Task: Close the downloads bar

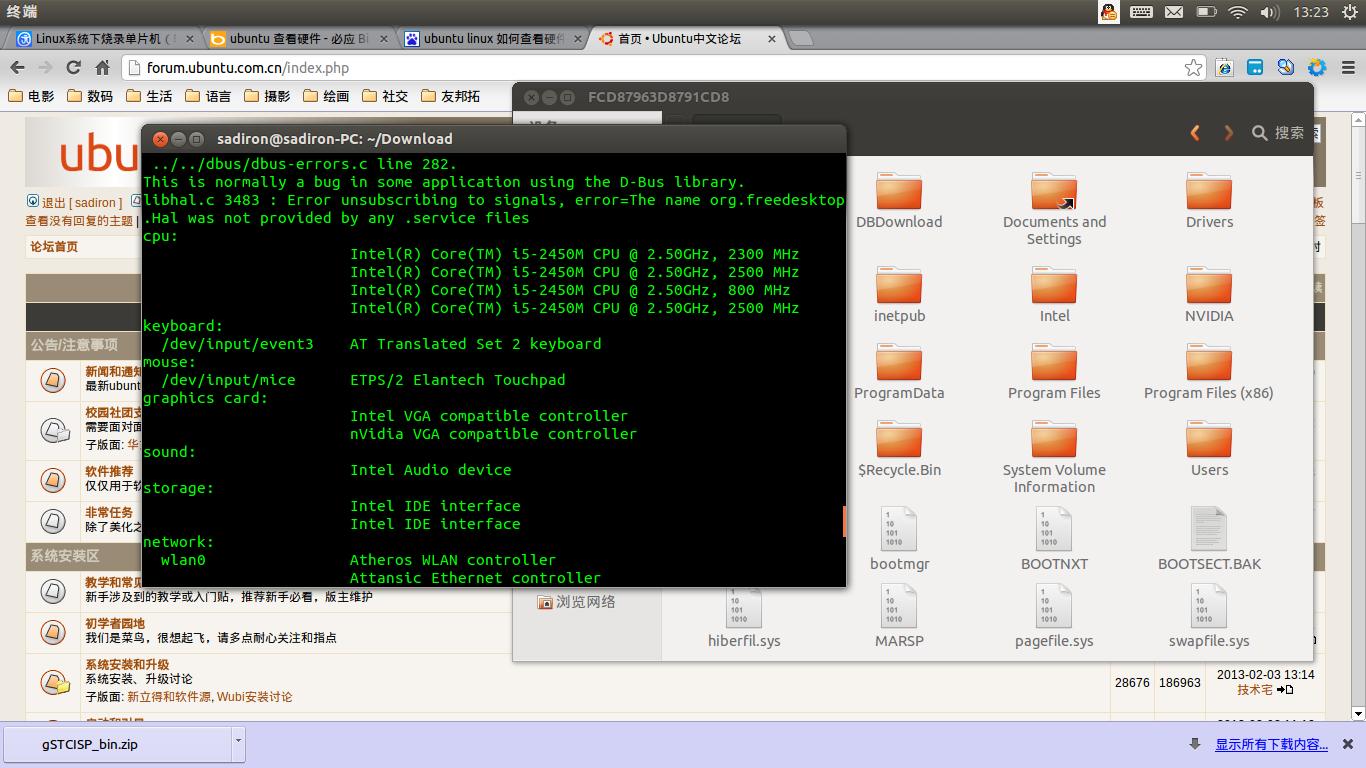Action: click(x=1348, y=744)
